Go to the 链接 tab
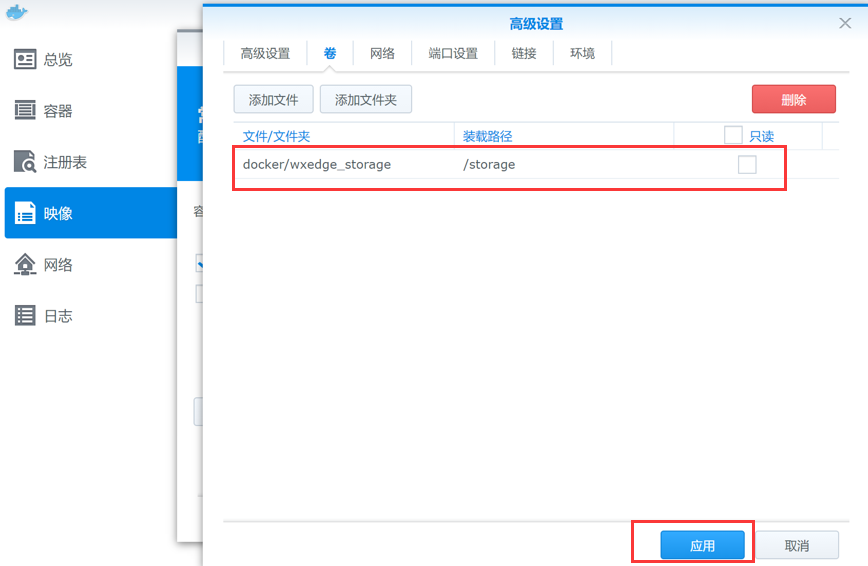Screen dimensions: 868x566 coord(524,54)
